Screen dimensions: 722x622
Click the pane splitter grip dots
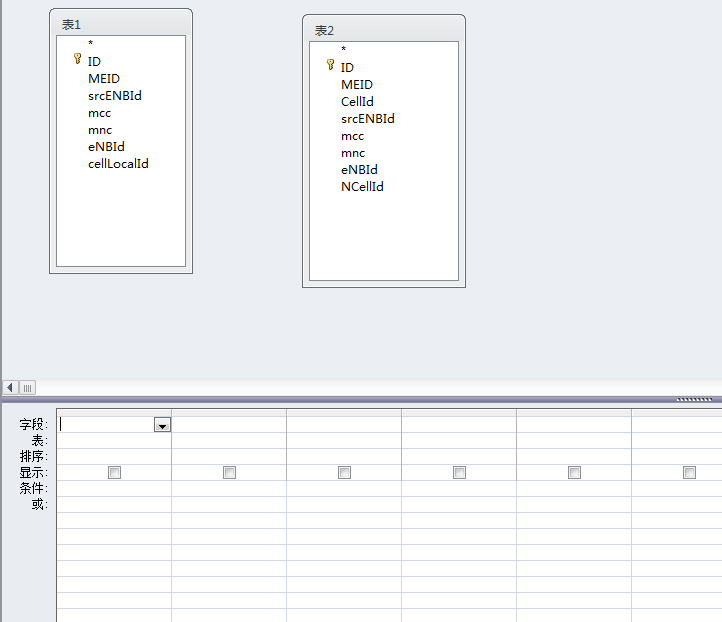point(694,400)
